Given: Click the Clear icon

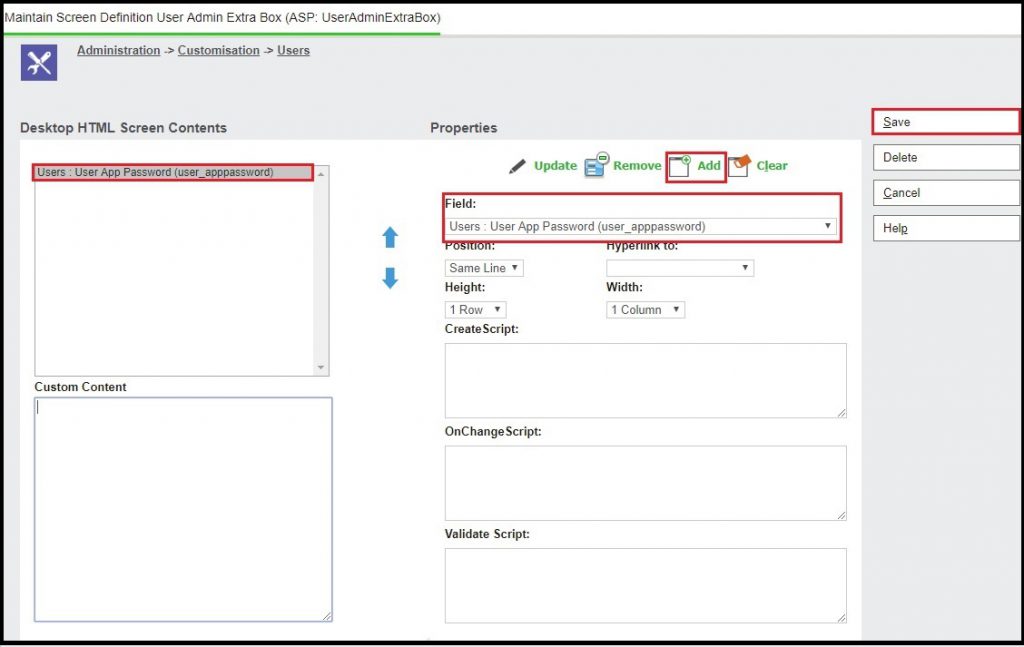Looking at the screenshot, I should click(741, 166).
